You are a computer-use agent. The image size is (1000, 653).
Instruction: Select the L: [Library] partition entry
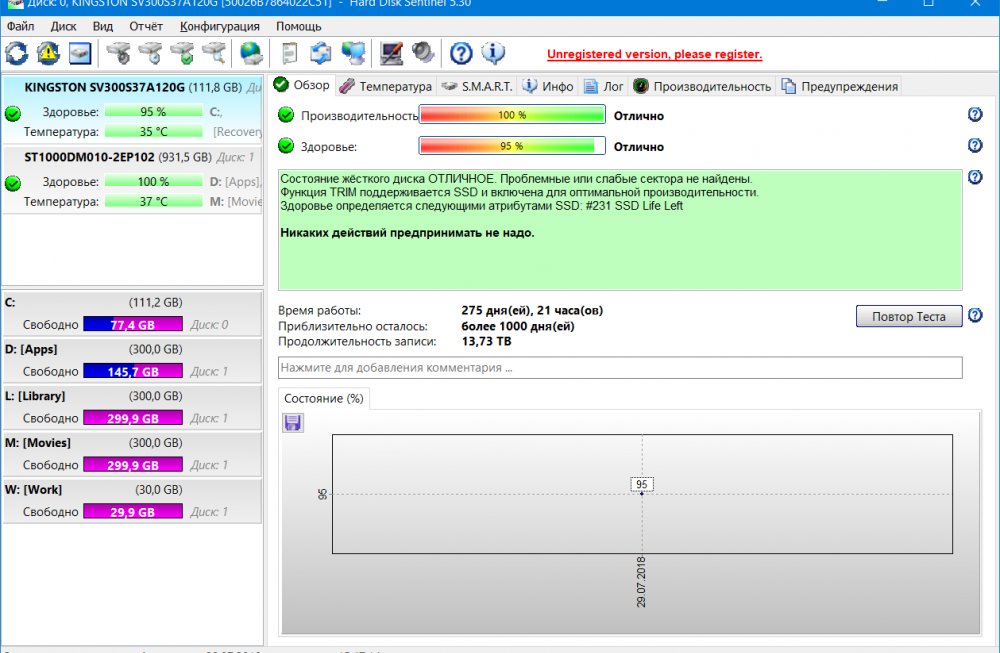132,407
